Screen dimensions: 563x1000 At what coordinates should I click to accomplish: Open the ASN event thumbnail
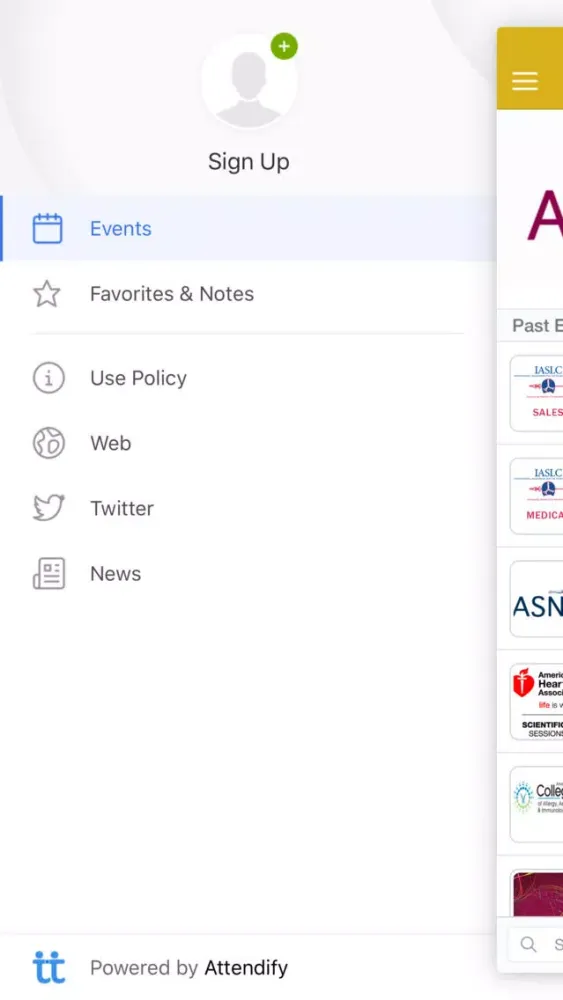point(536,599)
